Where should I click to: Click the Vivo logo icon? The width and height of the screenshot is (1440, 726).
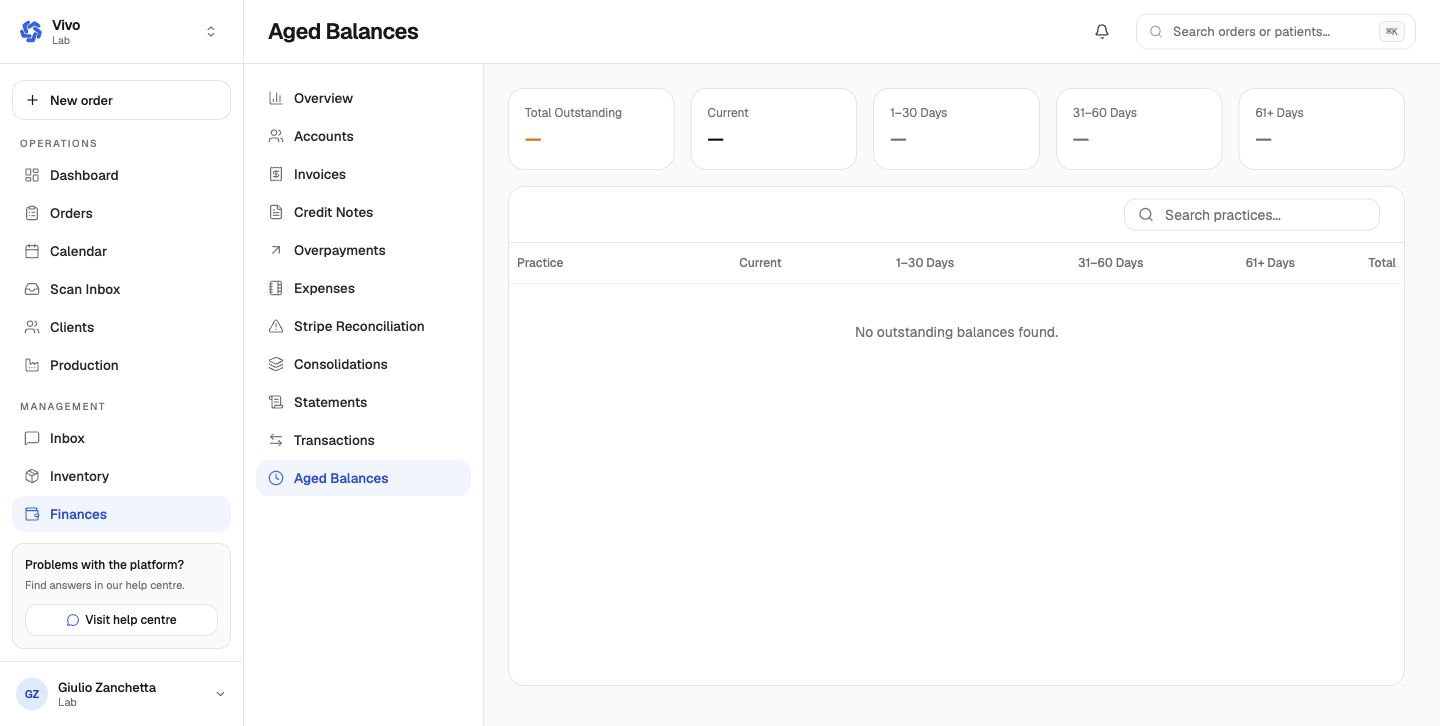coord(31,32)
